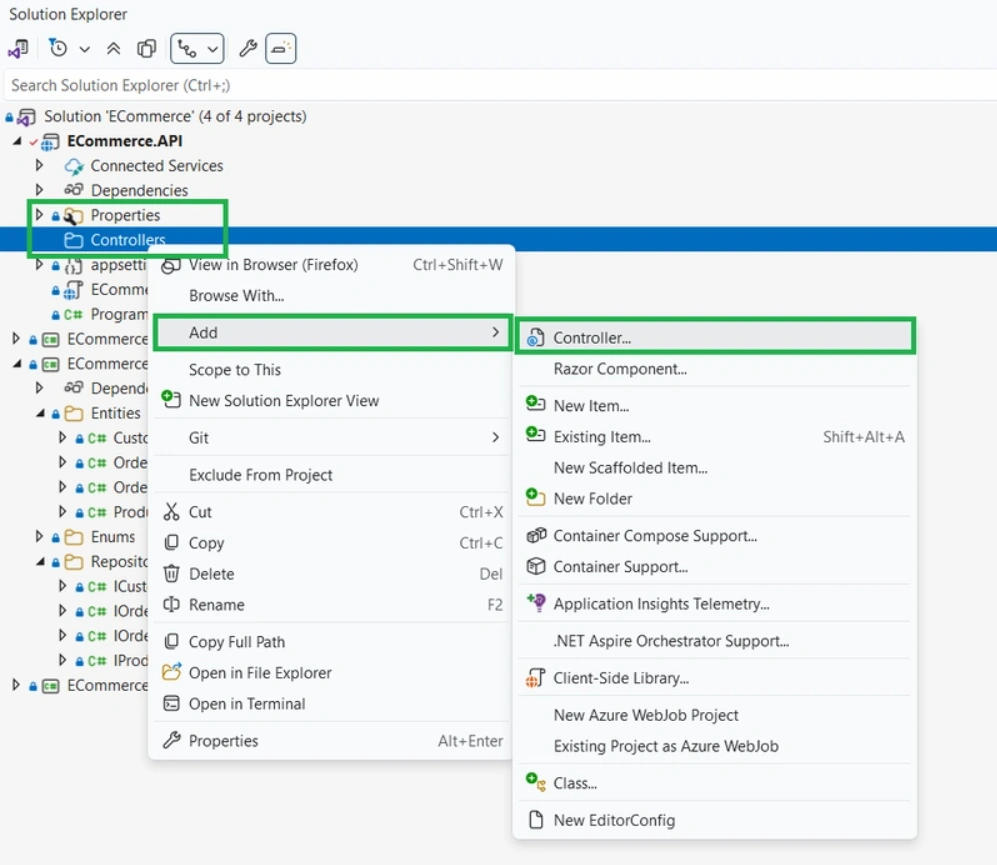The image size is (997, 865).
Task: Select the Entities folder in the tree
Action: 115,413
